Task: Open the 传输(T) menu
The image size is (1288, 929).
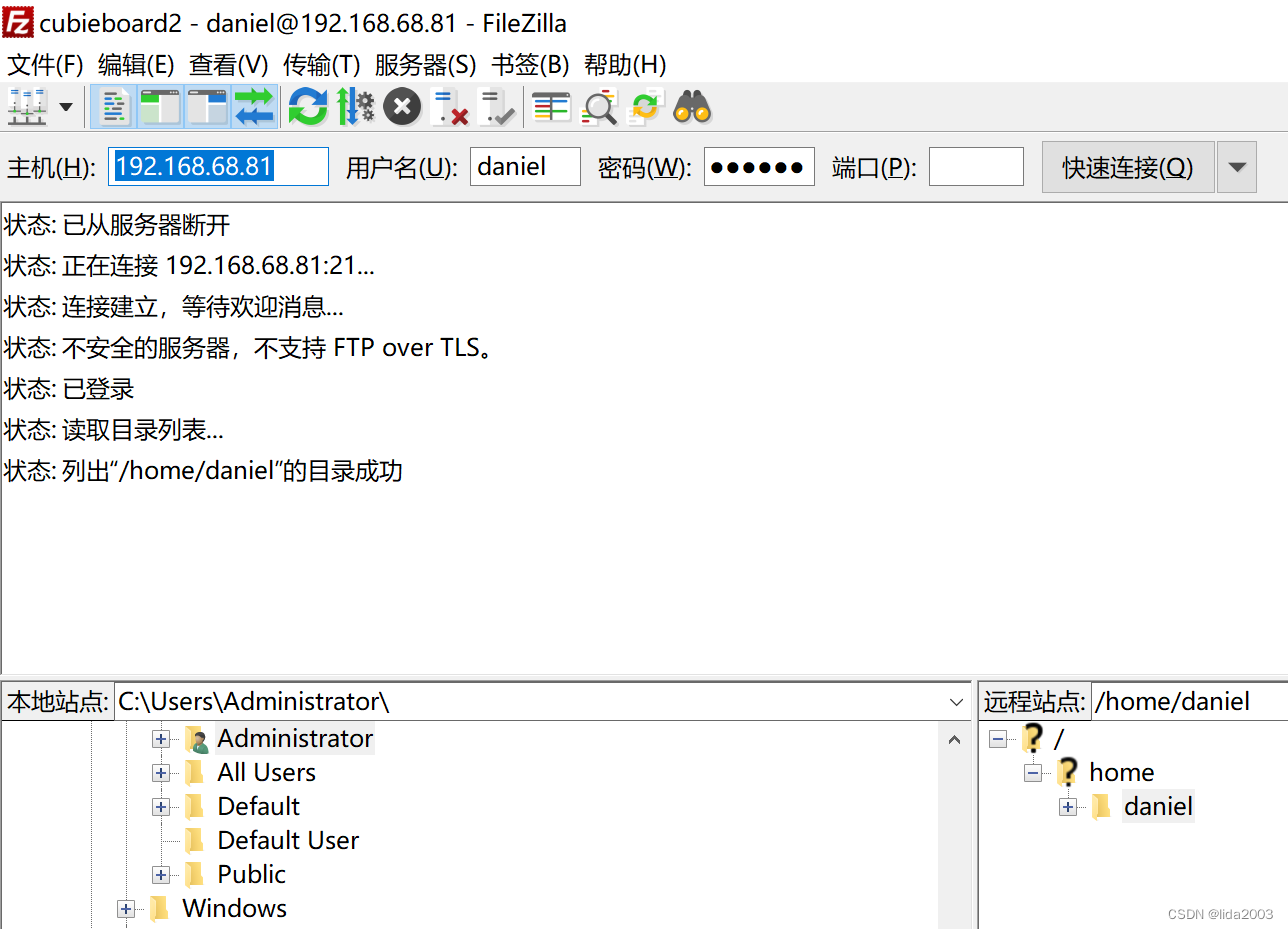Action: tap(321, 65)
